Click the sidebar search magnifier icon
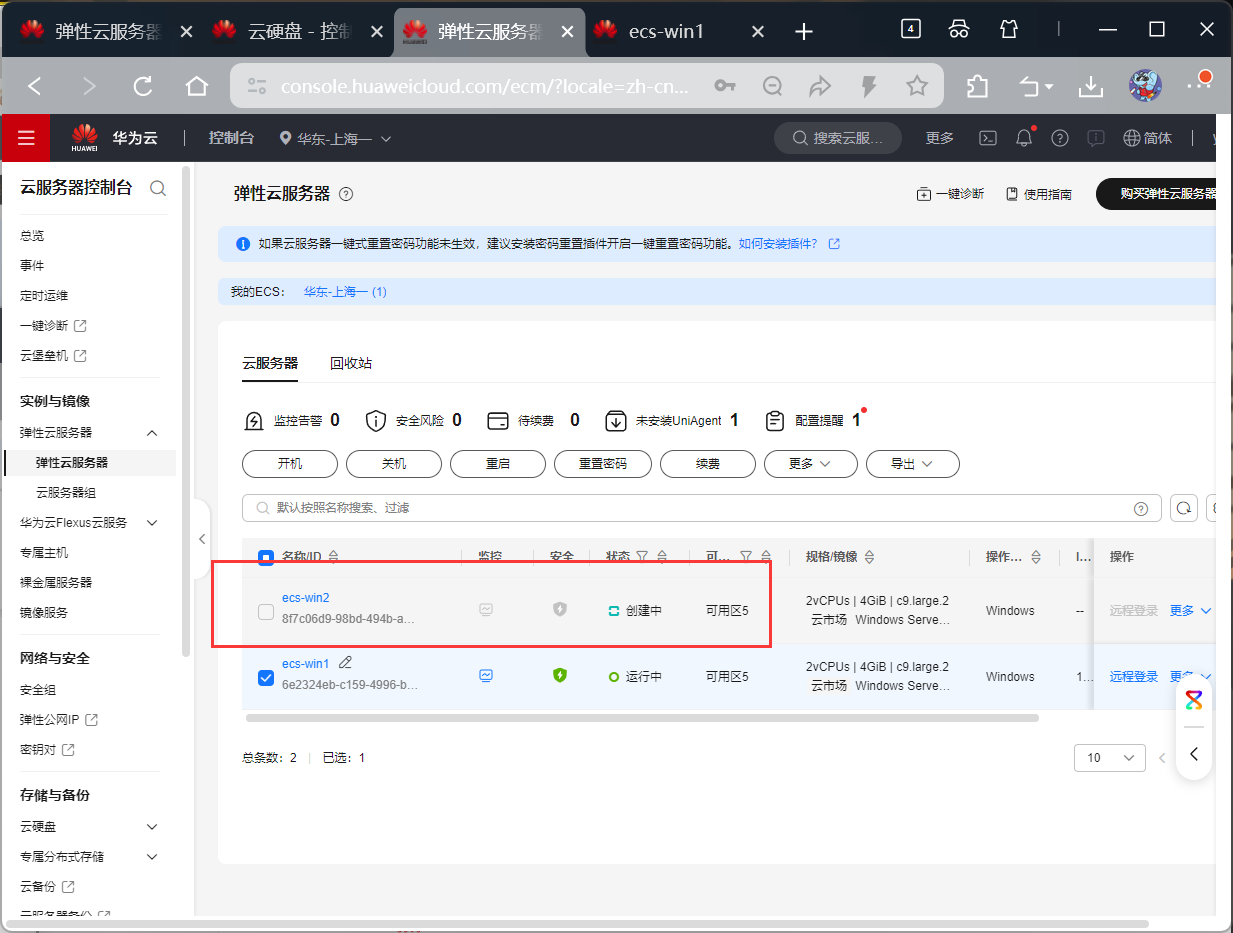 pyautogui.click(x=158, y=188)
